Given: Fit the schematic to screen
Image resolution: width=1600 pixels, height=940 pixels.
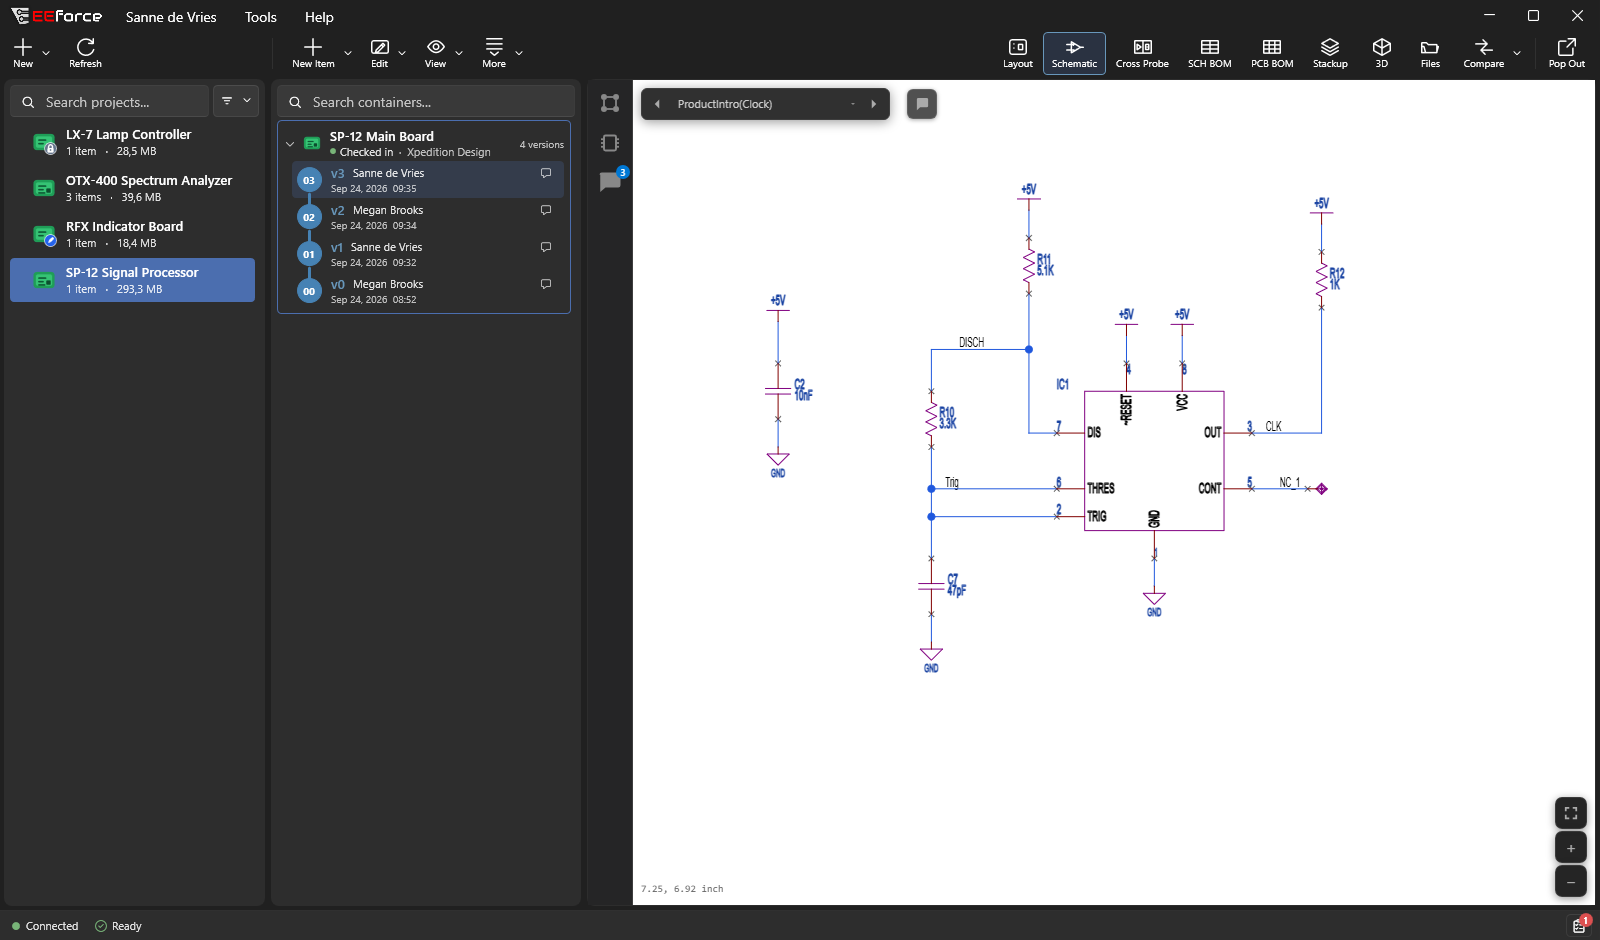Looking at the screenshot, I should tap(1571, 813).
